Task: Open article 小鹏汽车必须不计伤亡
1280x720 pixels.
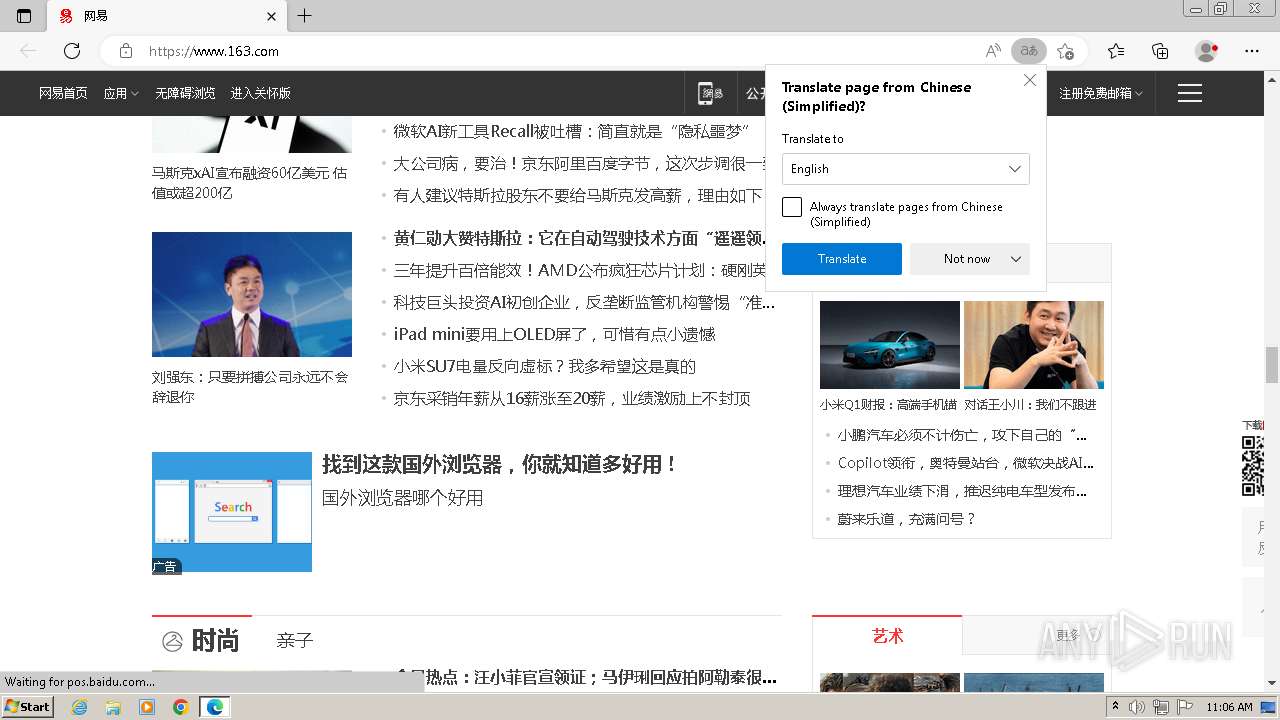Action: pos(962,435)
